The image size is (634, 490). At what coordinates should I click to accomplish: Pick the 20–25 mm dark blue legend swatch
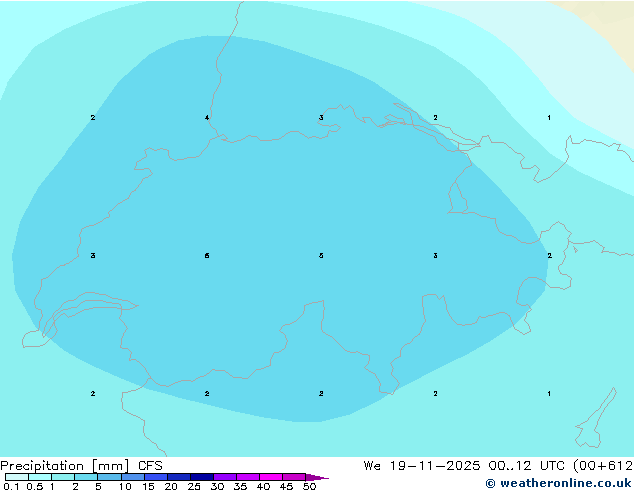pos(179,477)
